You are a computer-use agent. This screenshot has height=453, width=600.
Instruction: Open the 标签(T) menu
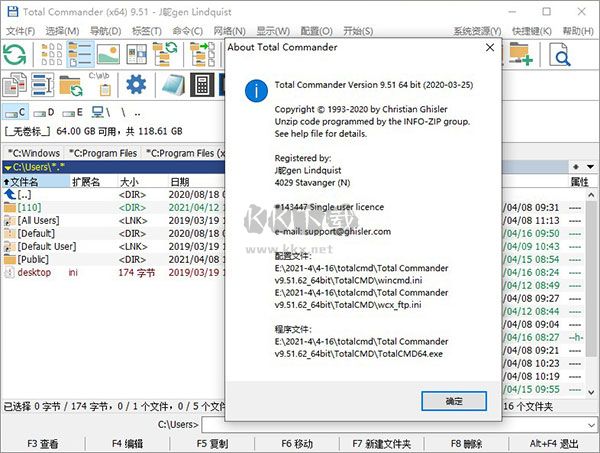(147, 31)
